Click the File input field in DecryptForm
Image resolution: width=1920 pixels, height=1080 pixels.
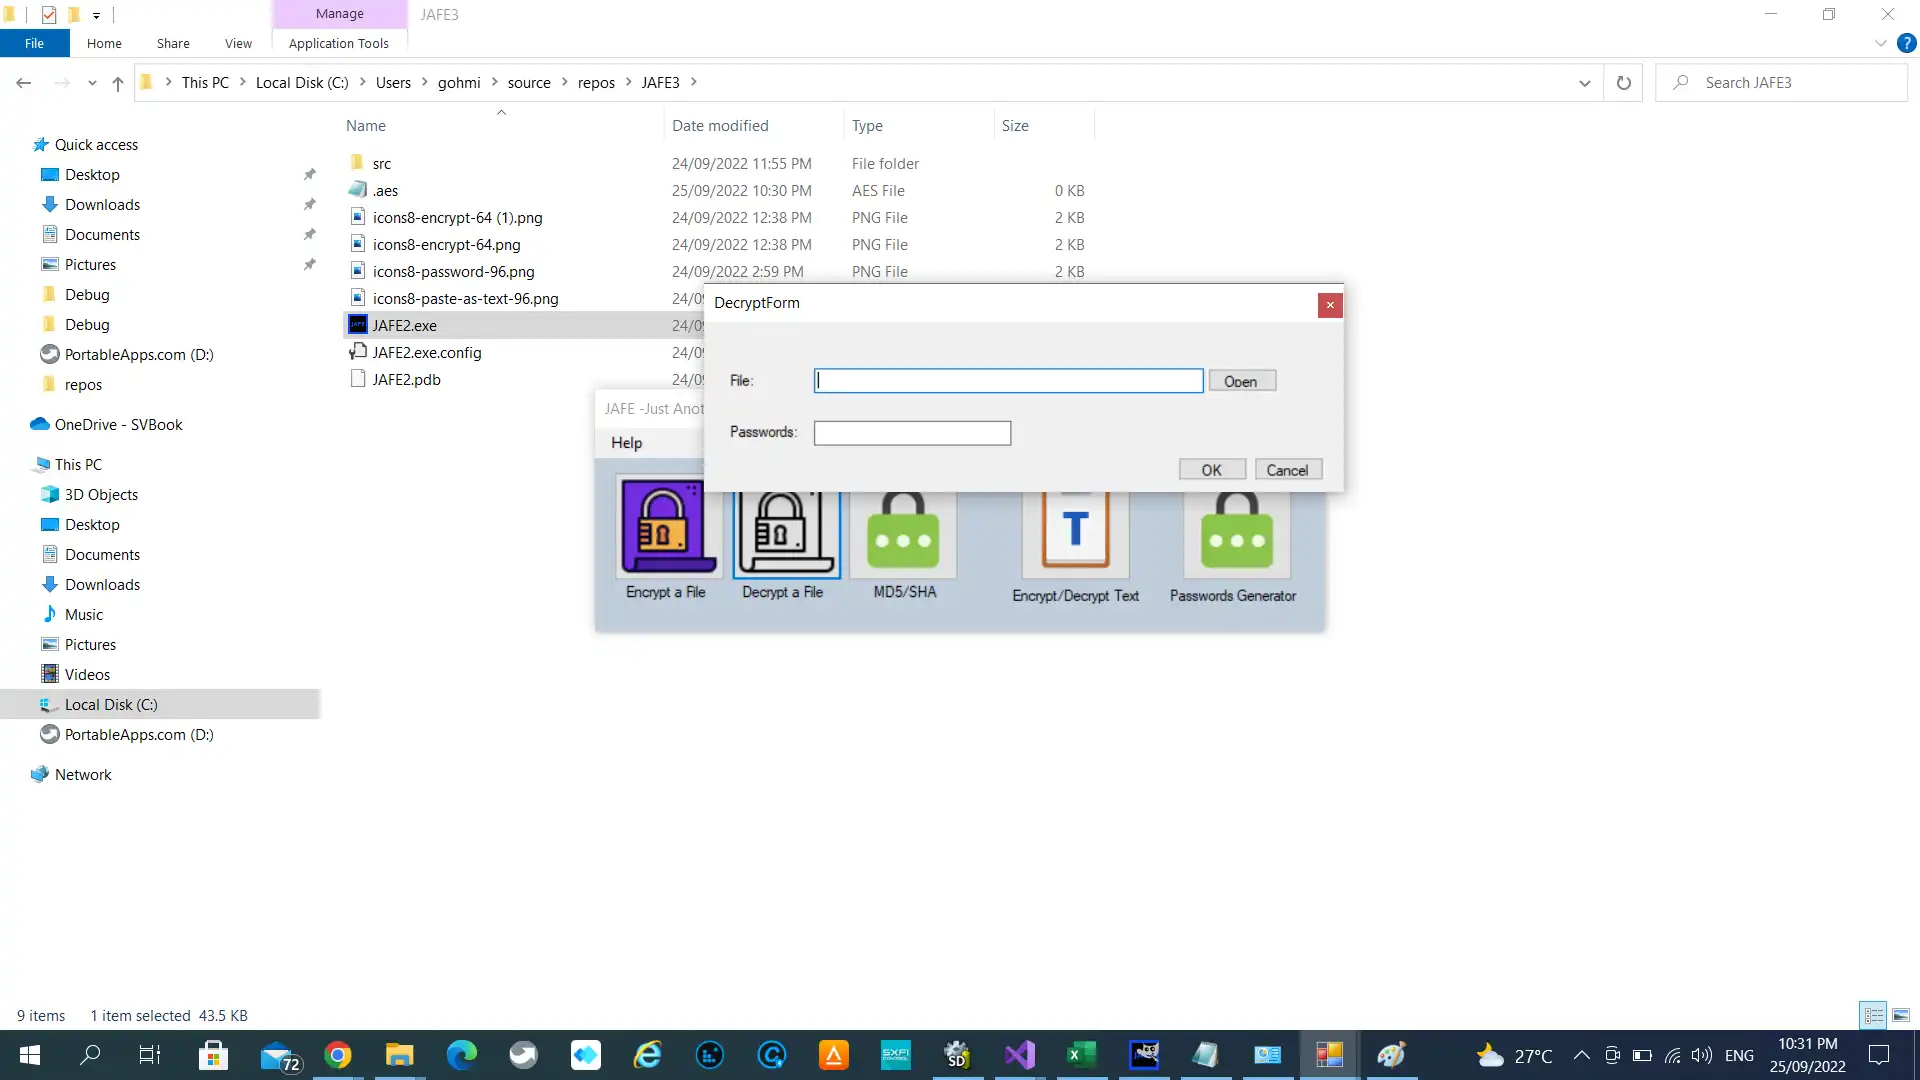coord(1007,381)
